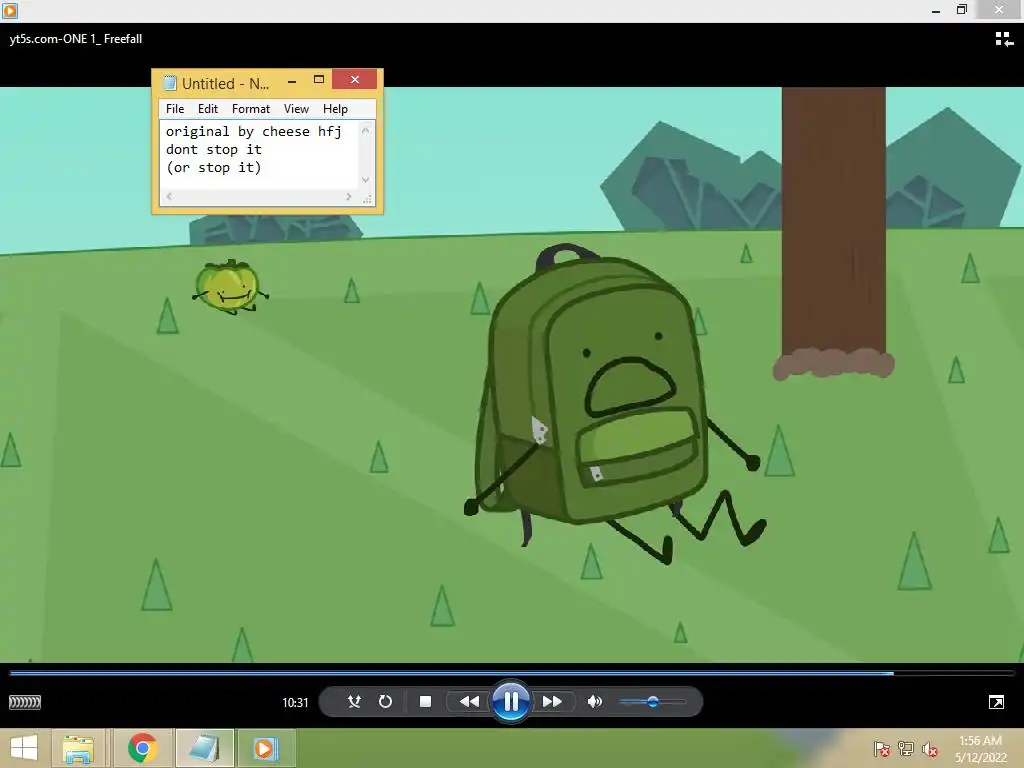Open File Explorer from the taskbar
This screenshot has height=768, width=1024.
coord(78,748)
